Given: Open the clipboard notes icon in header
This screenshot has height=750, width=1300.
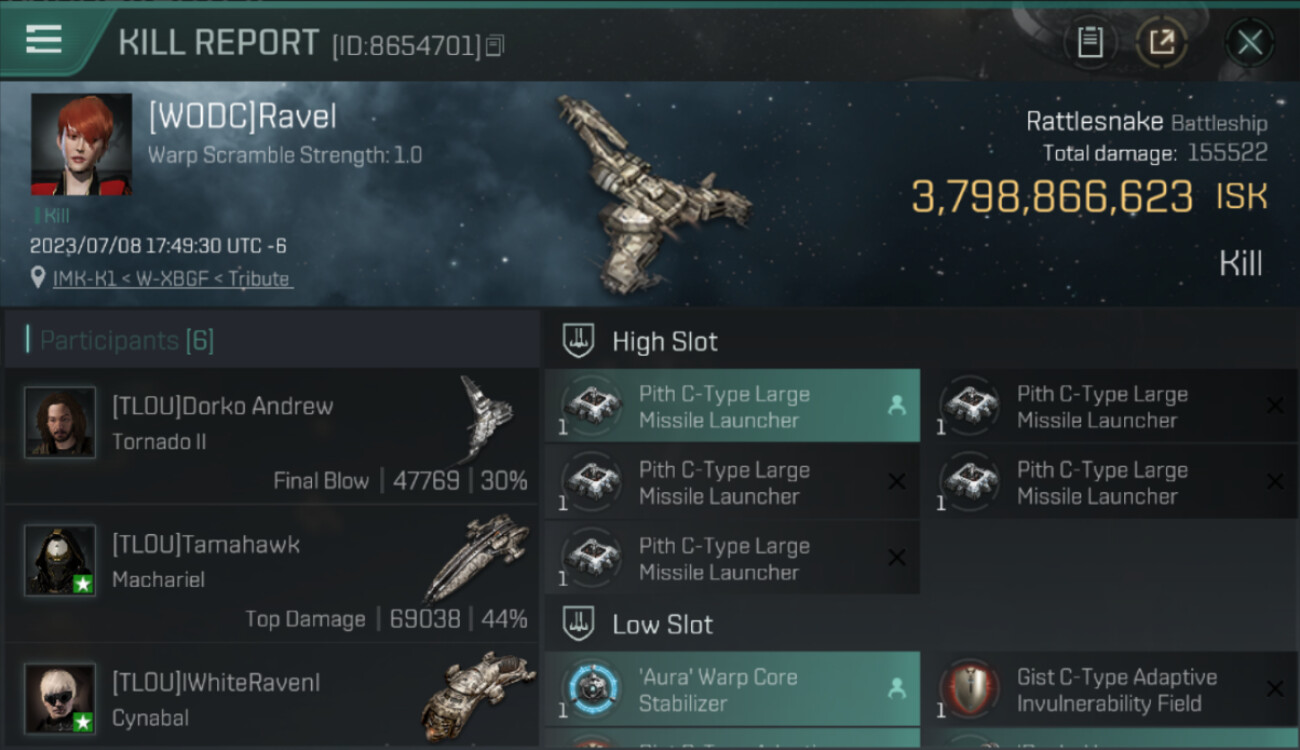Looking at the screenshot, I should click(1089, 42).
